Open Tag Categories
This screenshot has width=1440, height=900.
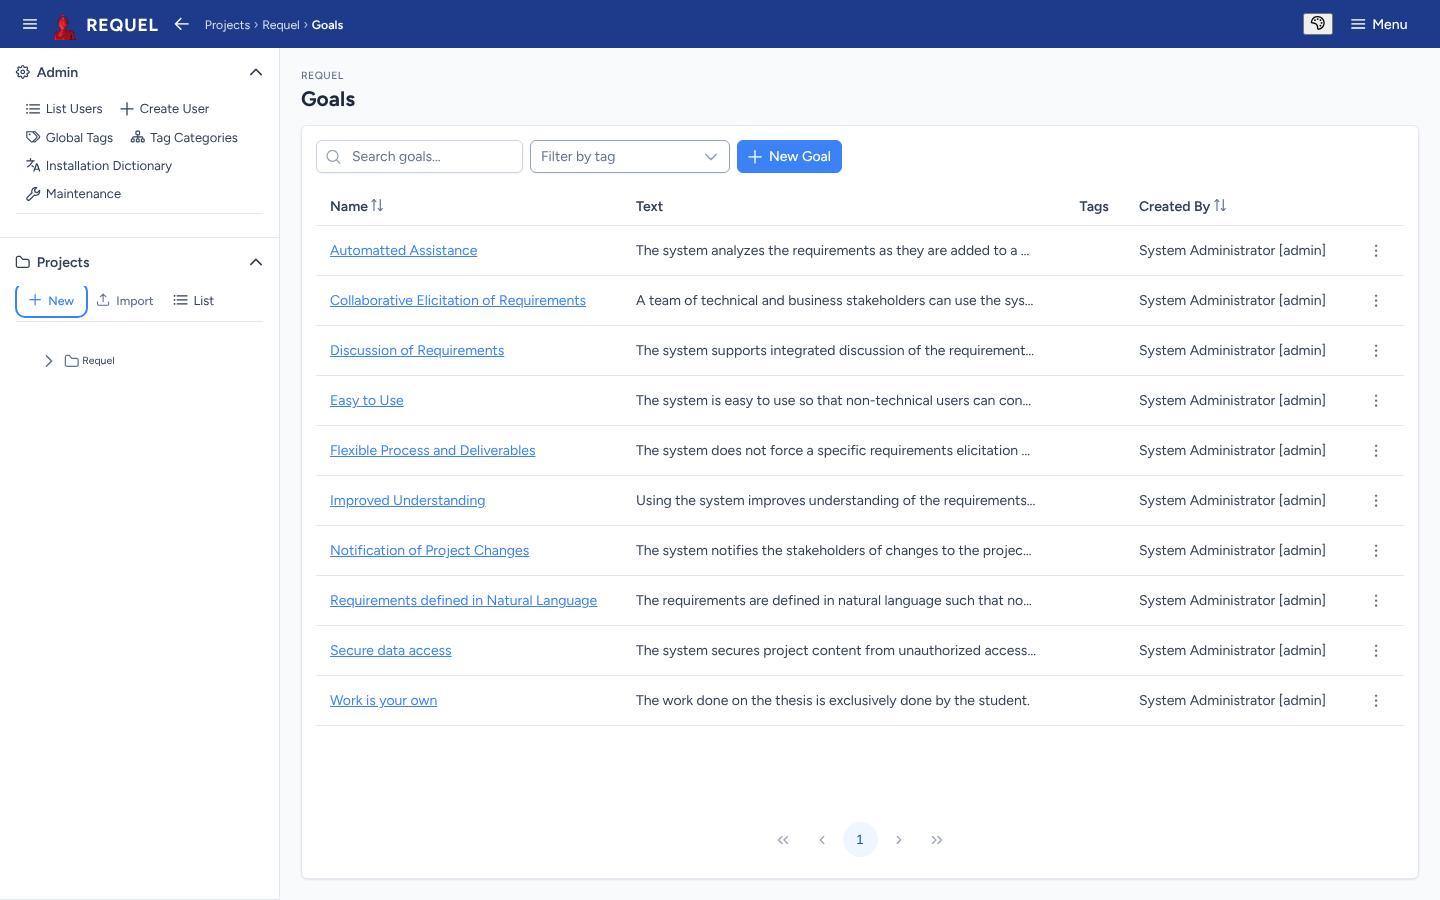point(184,138)
